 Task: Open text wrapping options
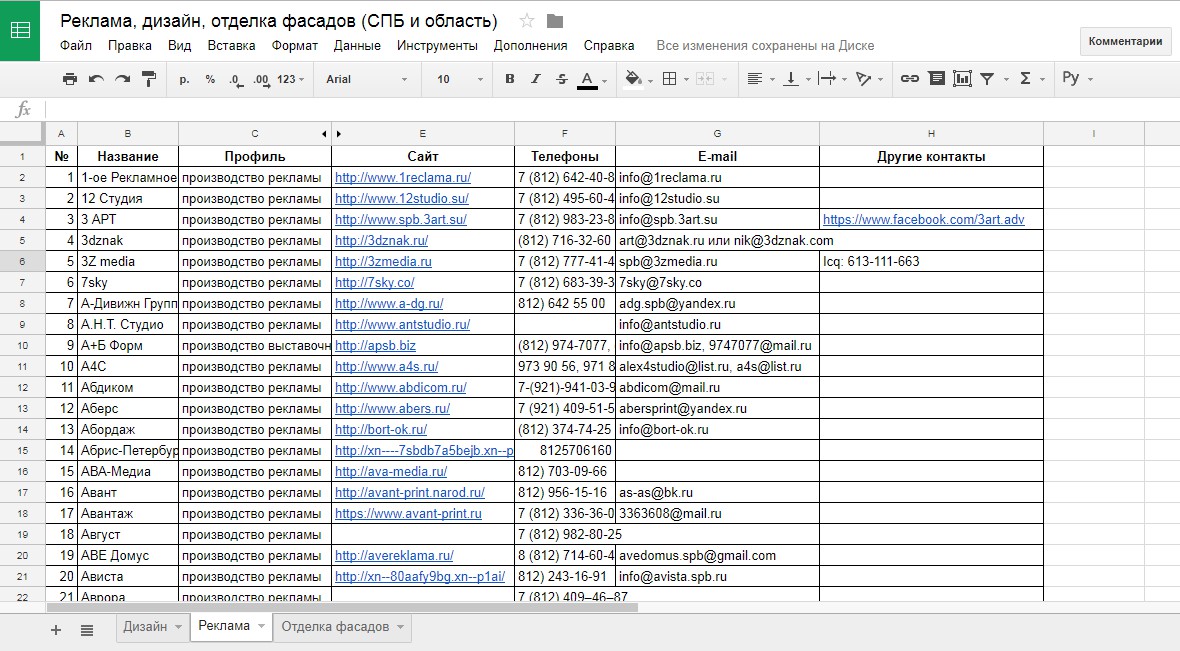tap(827, 79)
